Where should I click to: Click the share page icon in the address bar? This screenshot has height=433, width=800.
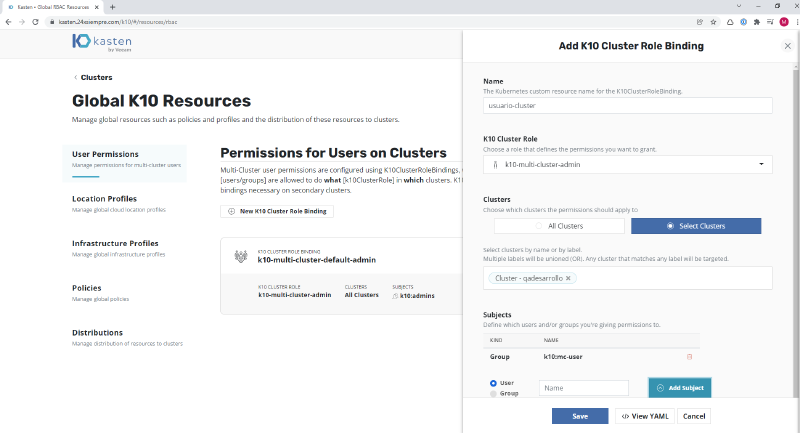pyautogui.click(x=700, y=22)
